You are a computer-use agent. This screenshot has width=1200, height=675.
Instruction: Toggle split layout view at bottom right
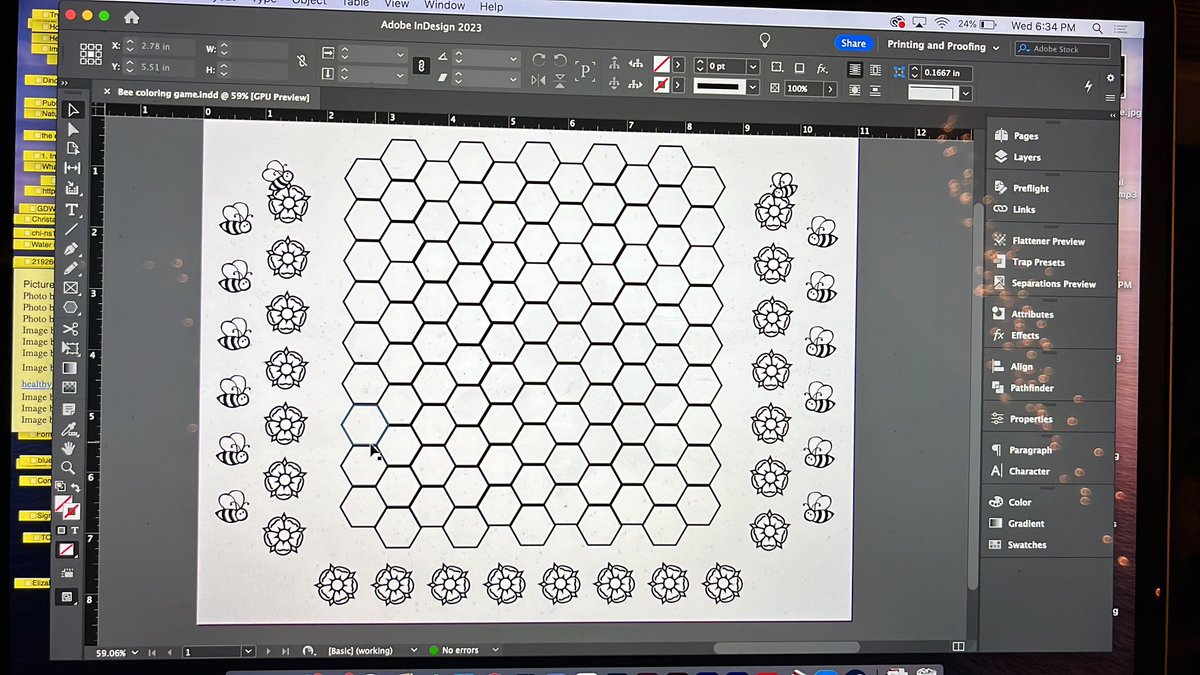[x=958, y=647]
